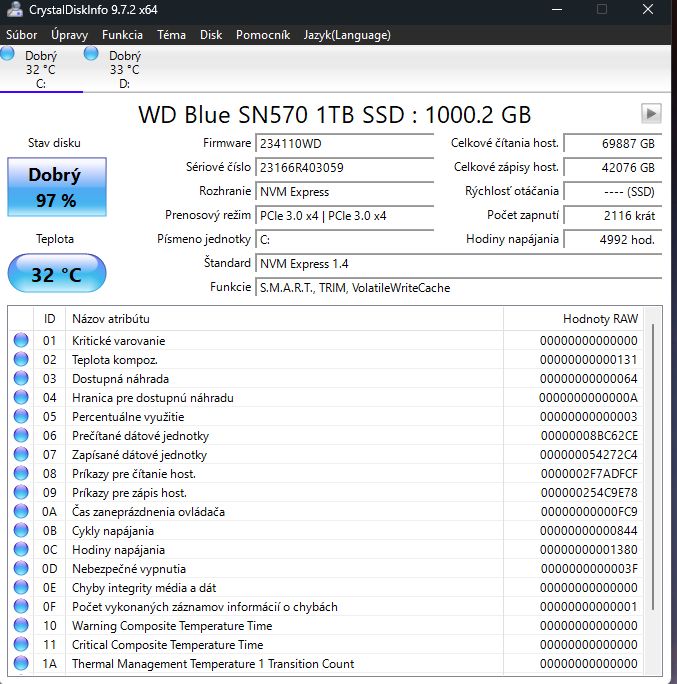This screenshot has height=684, width=677.
Task: Click the raw value 00000008BC62CE
Action: pos(589,435)
